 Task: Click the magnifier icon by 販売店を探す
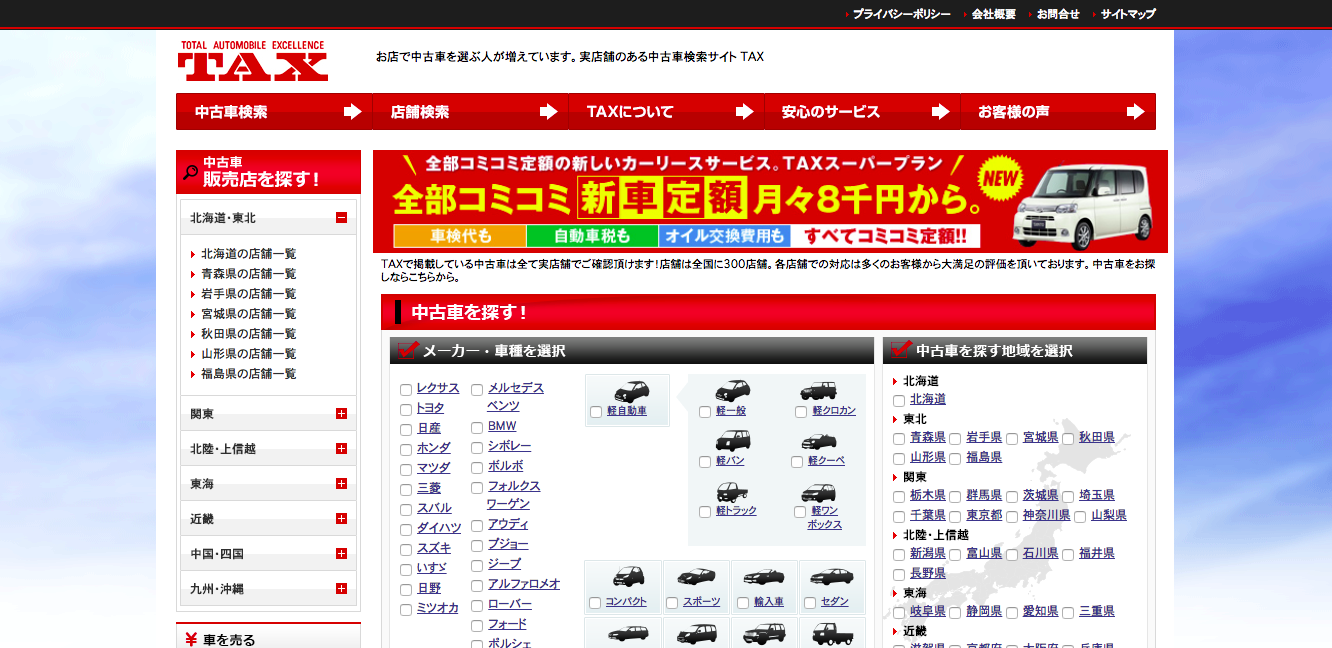point(190,172)
